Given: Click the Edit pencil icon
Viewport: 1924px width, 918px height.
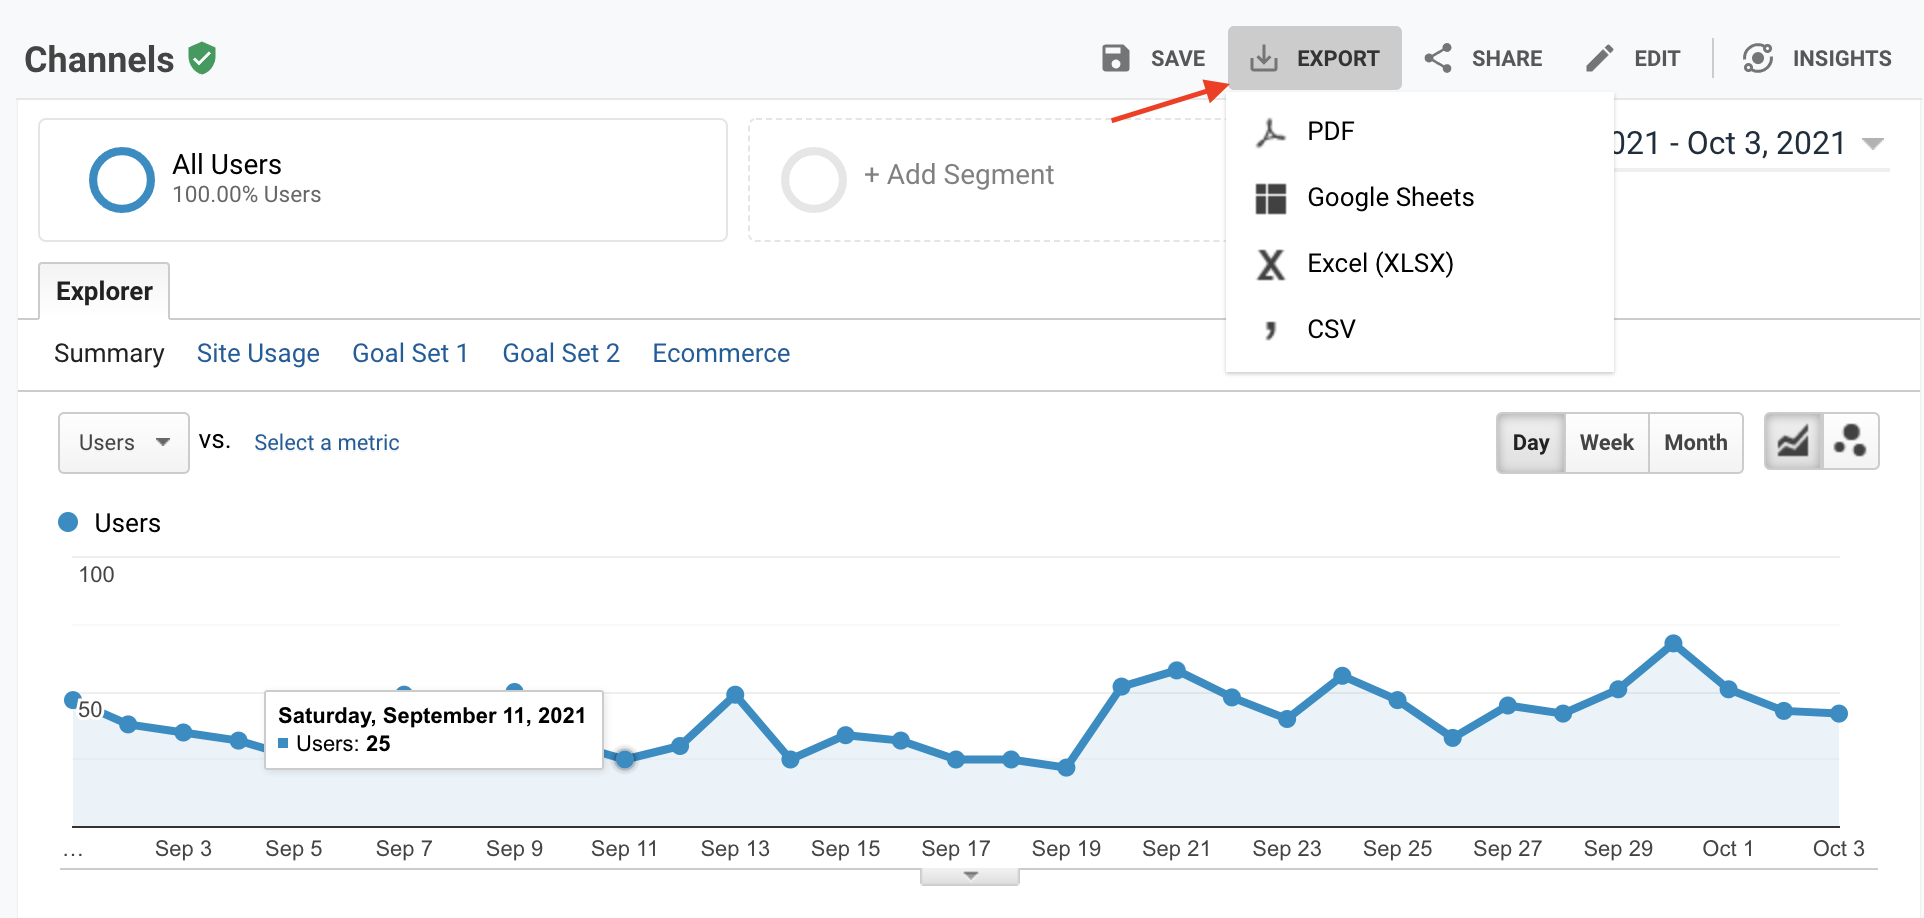Looking at the screenshot, I should click(1599, 58).
